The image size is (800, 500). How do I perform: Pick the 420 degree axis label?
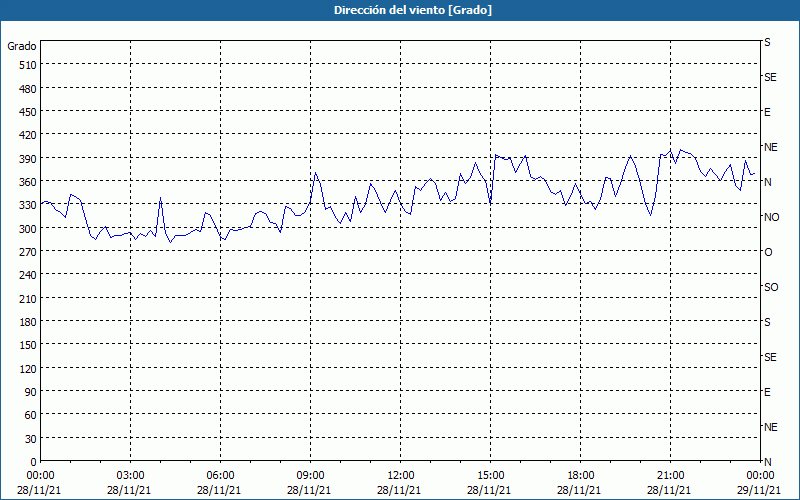click(x=28, y=135)
